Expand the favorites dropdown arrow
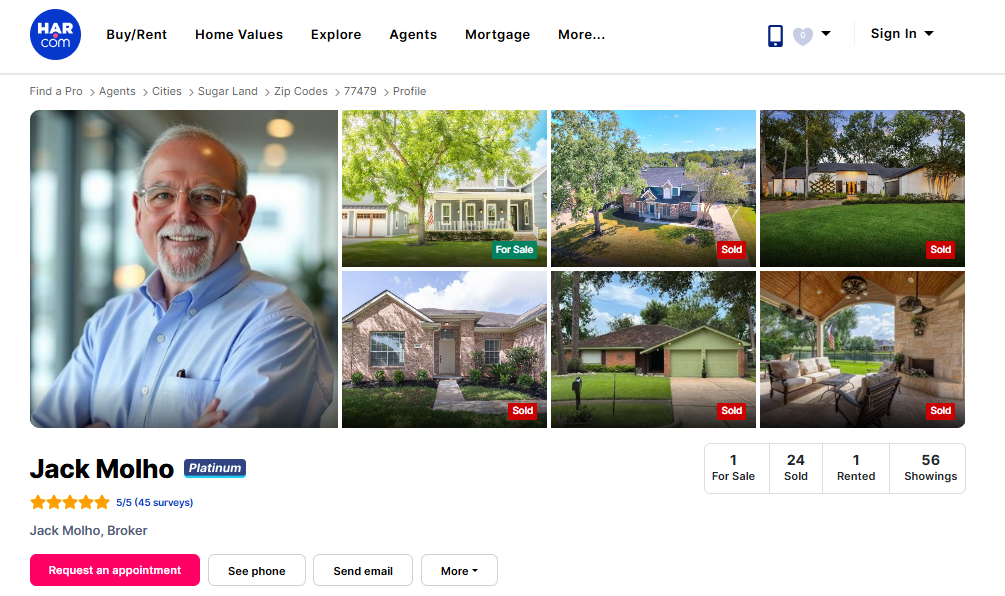Viewport: 1005px width, 596px height. 826,34
